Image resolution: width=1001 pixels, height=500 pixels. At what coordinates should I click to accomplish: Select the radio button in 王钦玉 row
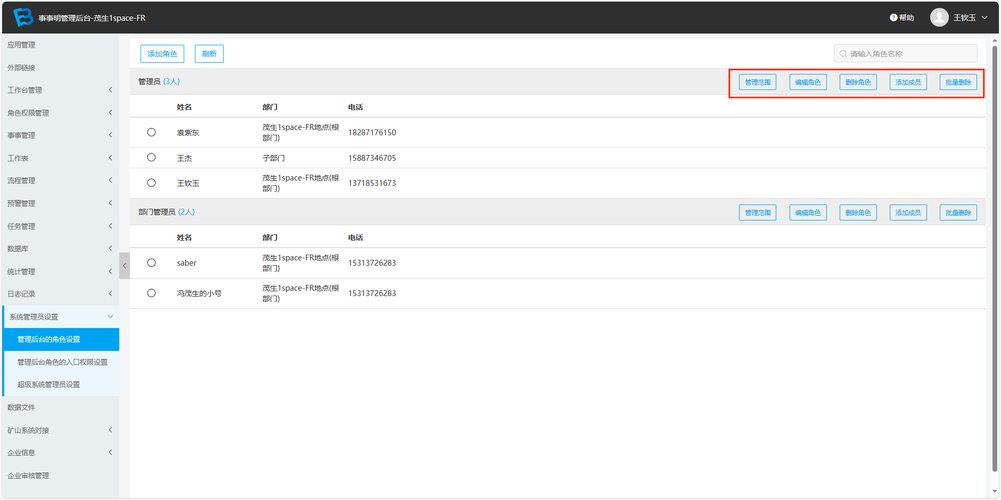click(x=151, y=183)
